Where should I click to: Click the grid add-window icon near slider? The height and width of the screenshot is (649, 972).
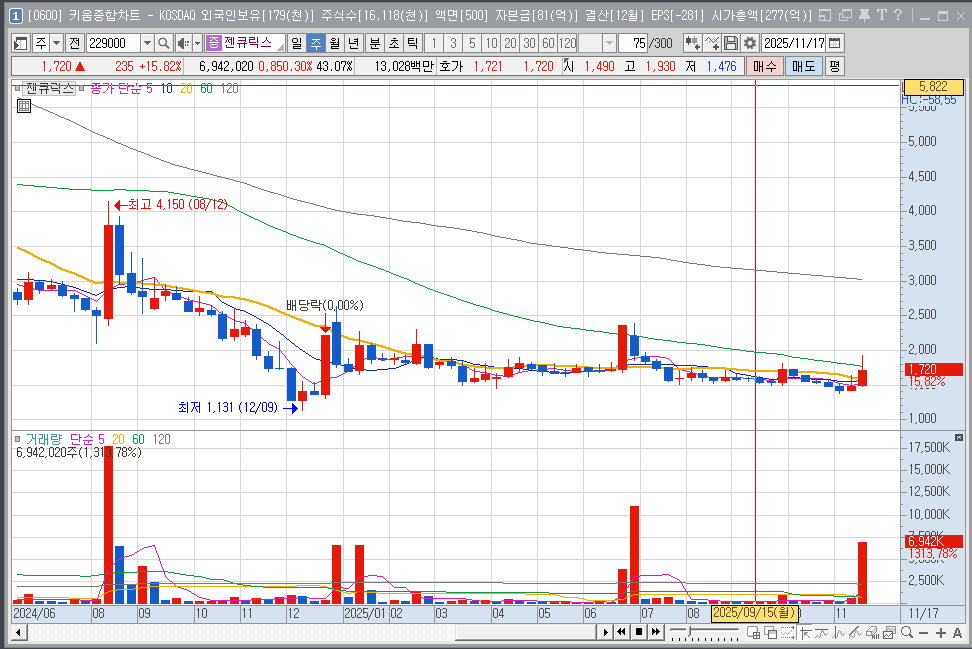pos(754,633)
